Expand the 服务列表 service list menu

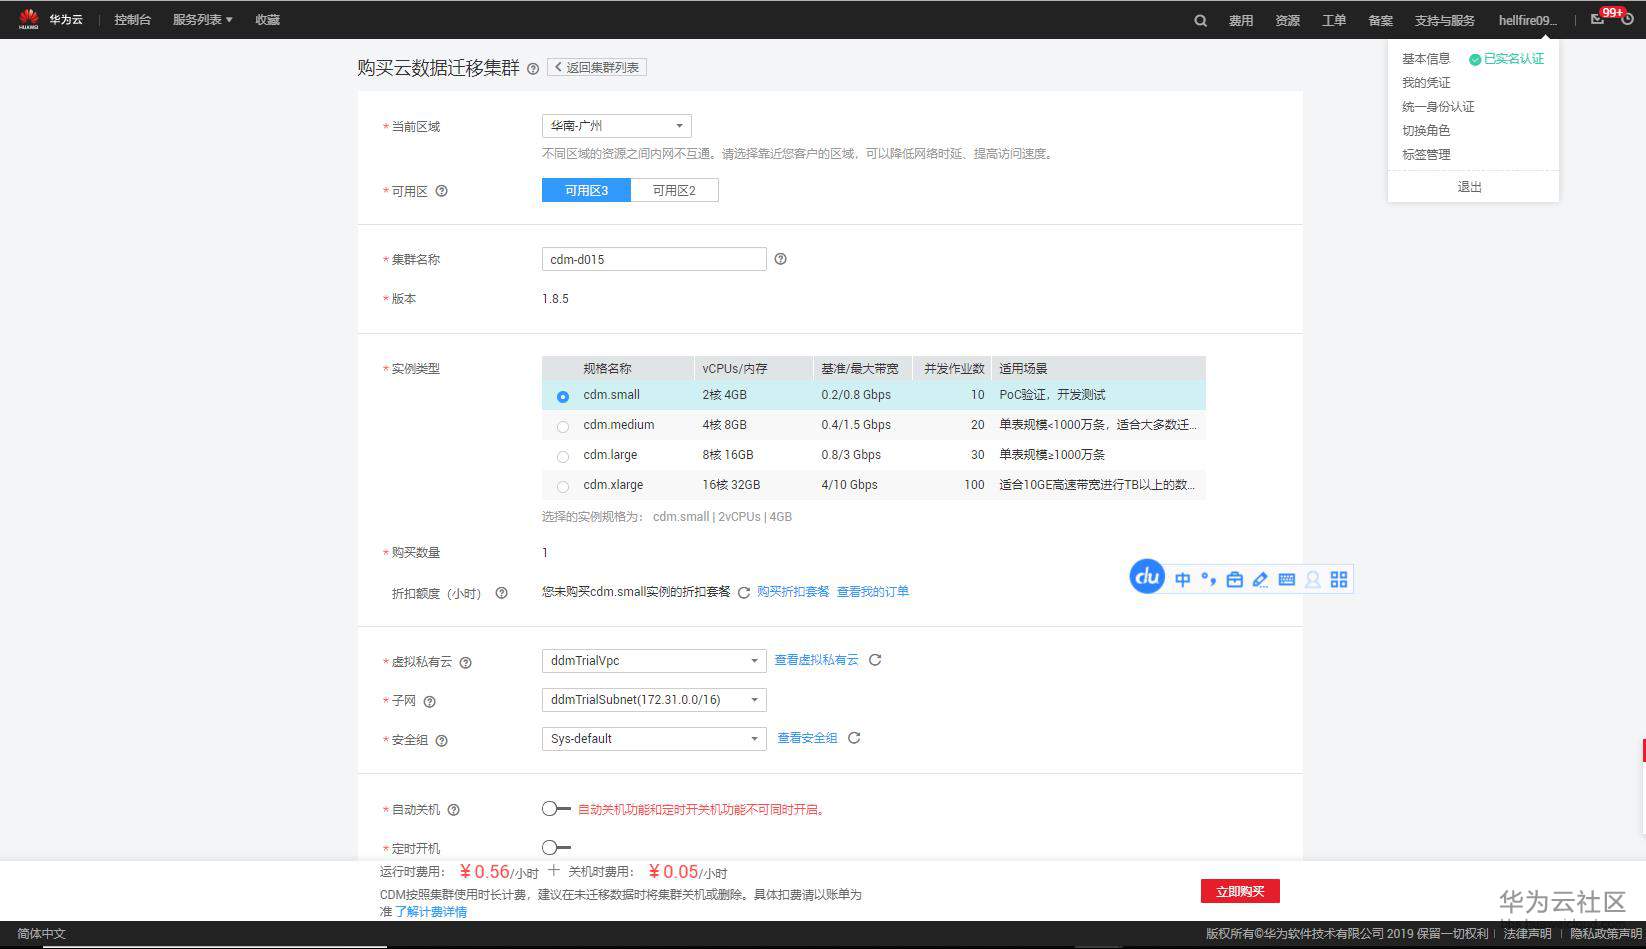[x=202, y=20]
